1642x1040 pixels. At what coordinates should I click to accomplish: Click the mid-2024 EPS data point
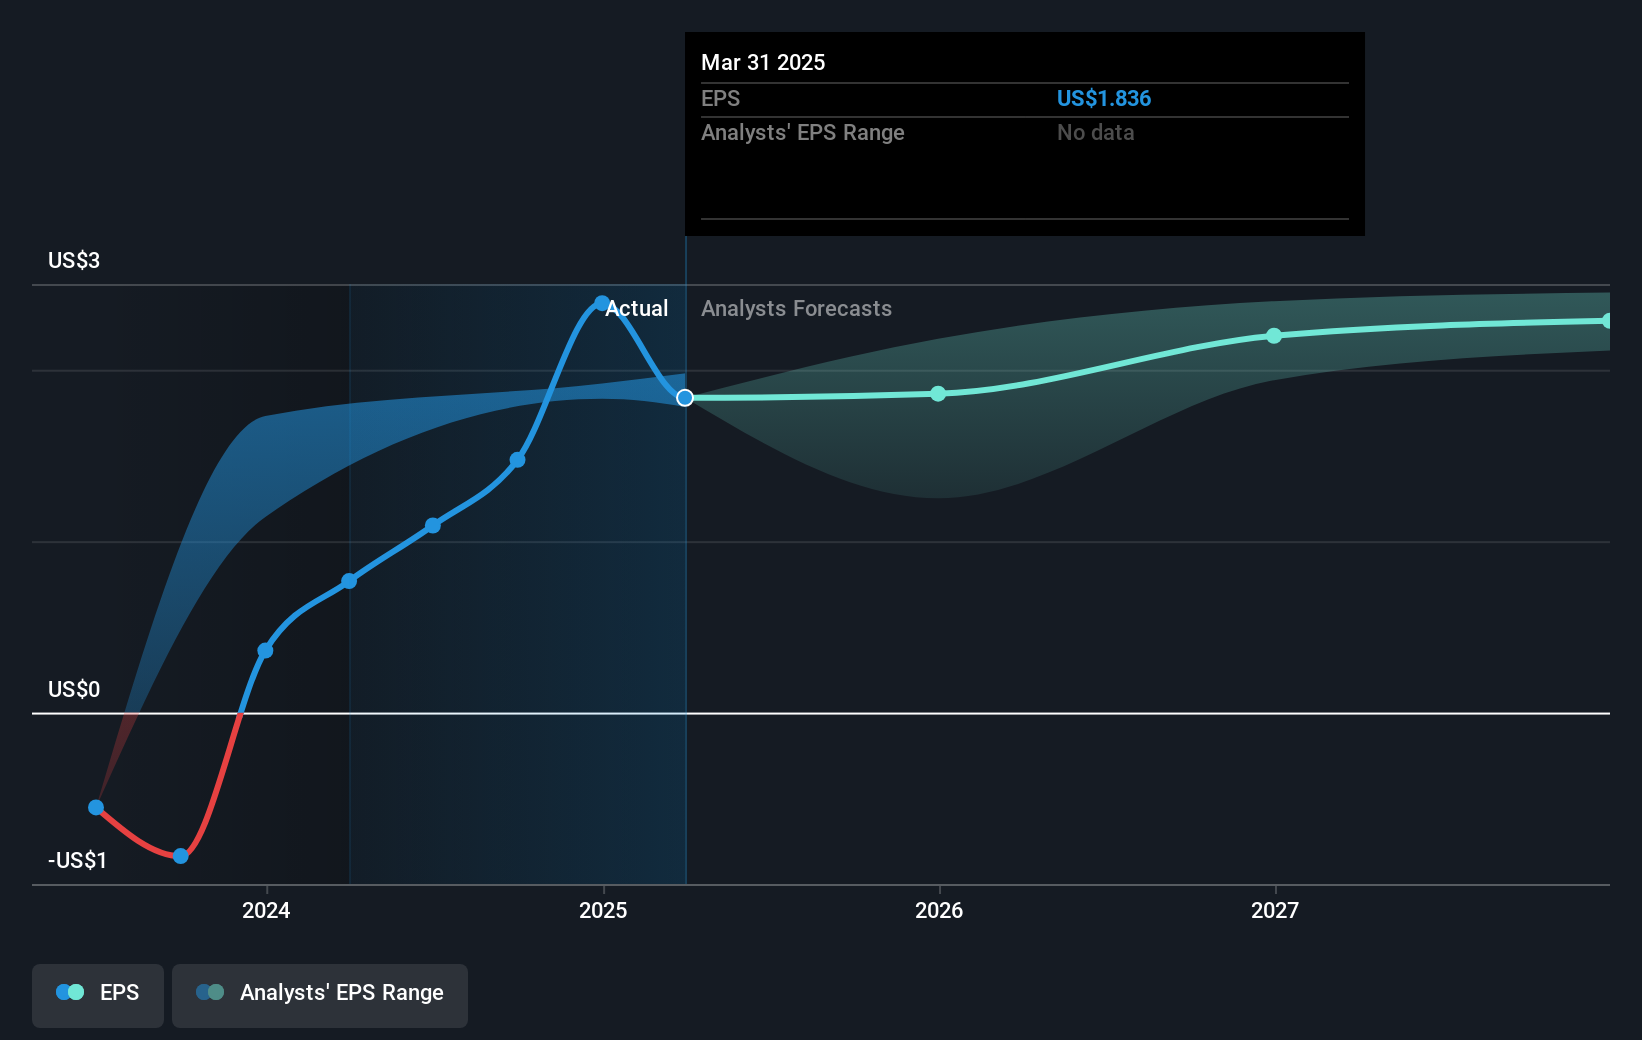pos(433,525)
